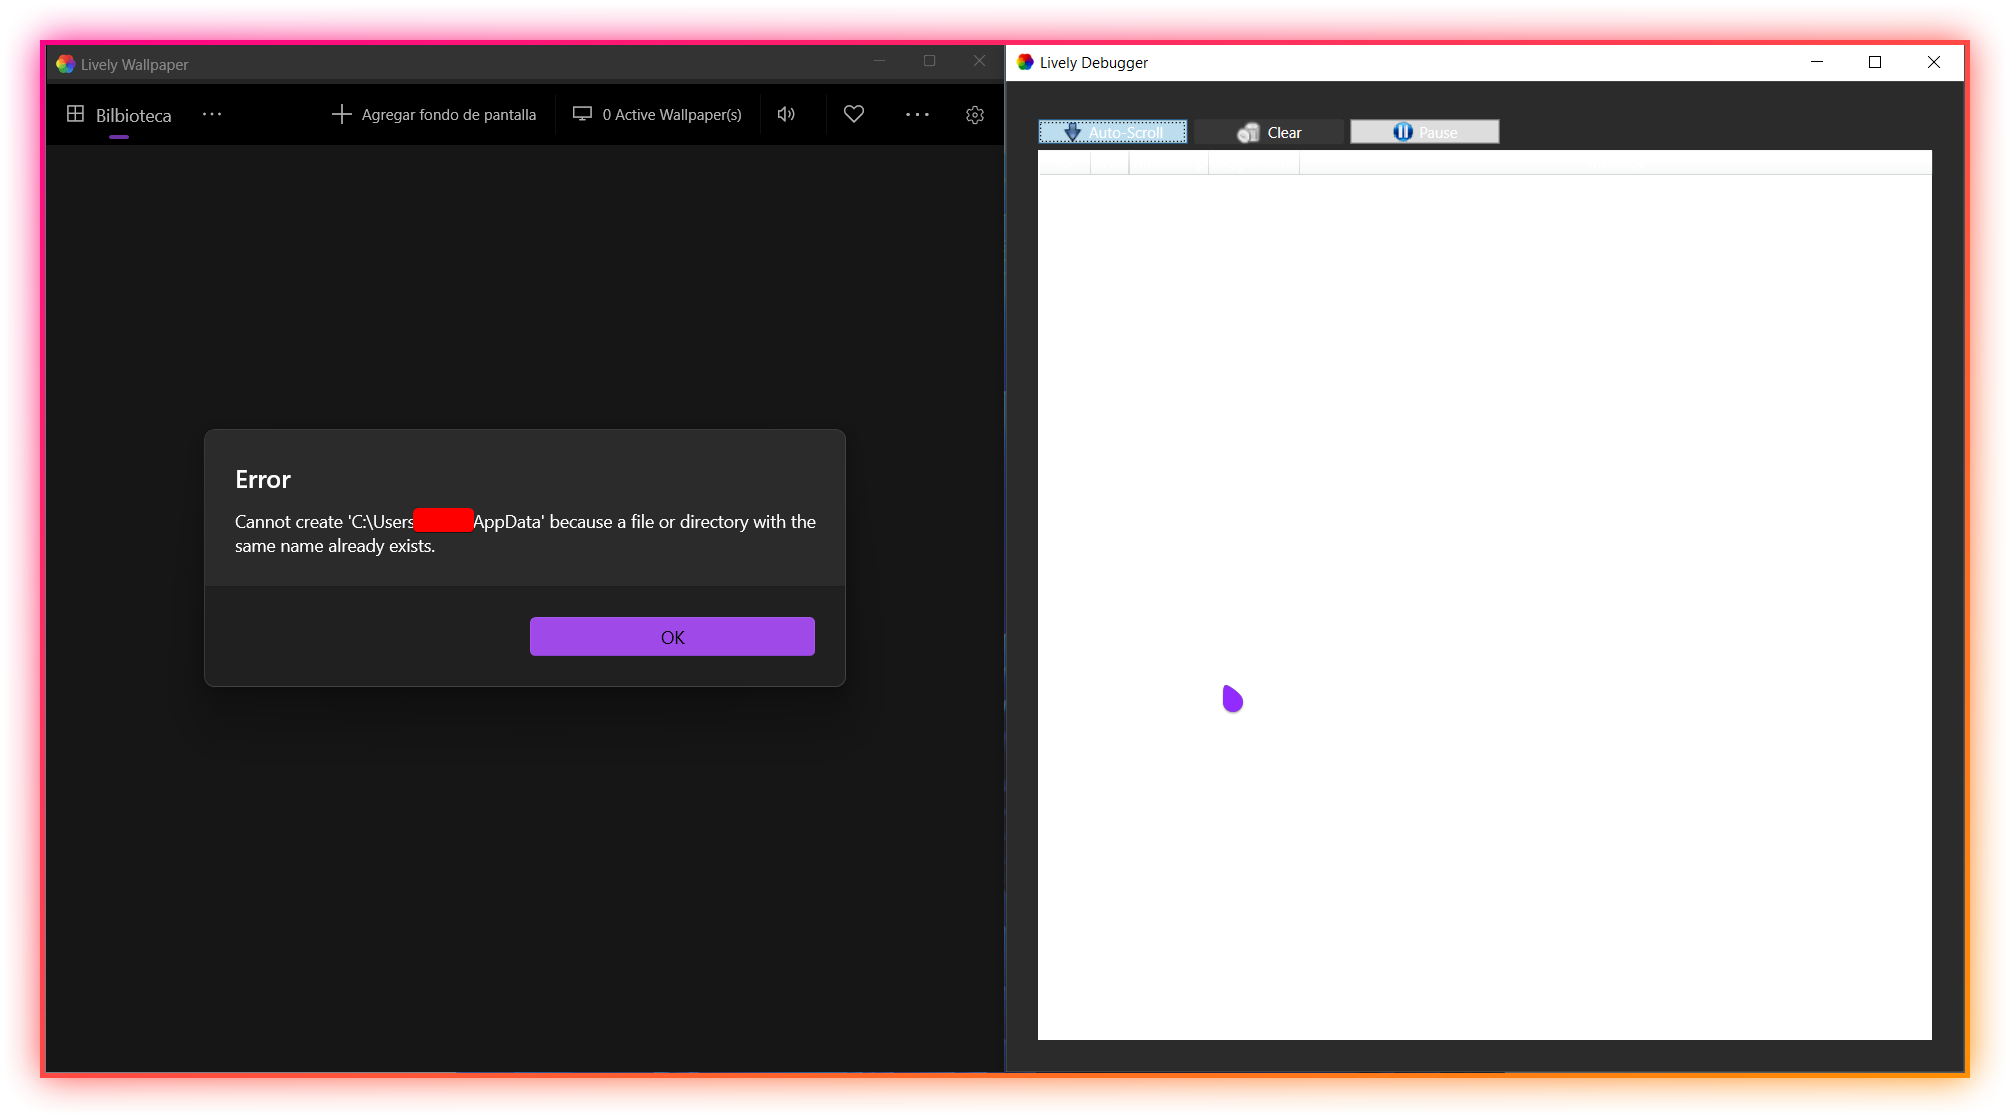2010x1118 pixels.
Task: Open favorites via the heart icon
Action: click(x=853, y=114)
